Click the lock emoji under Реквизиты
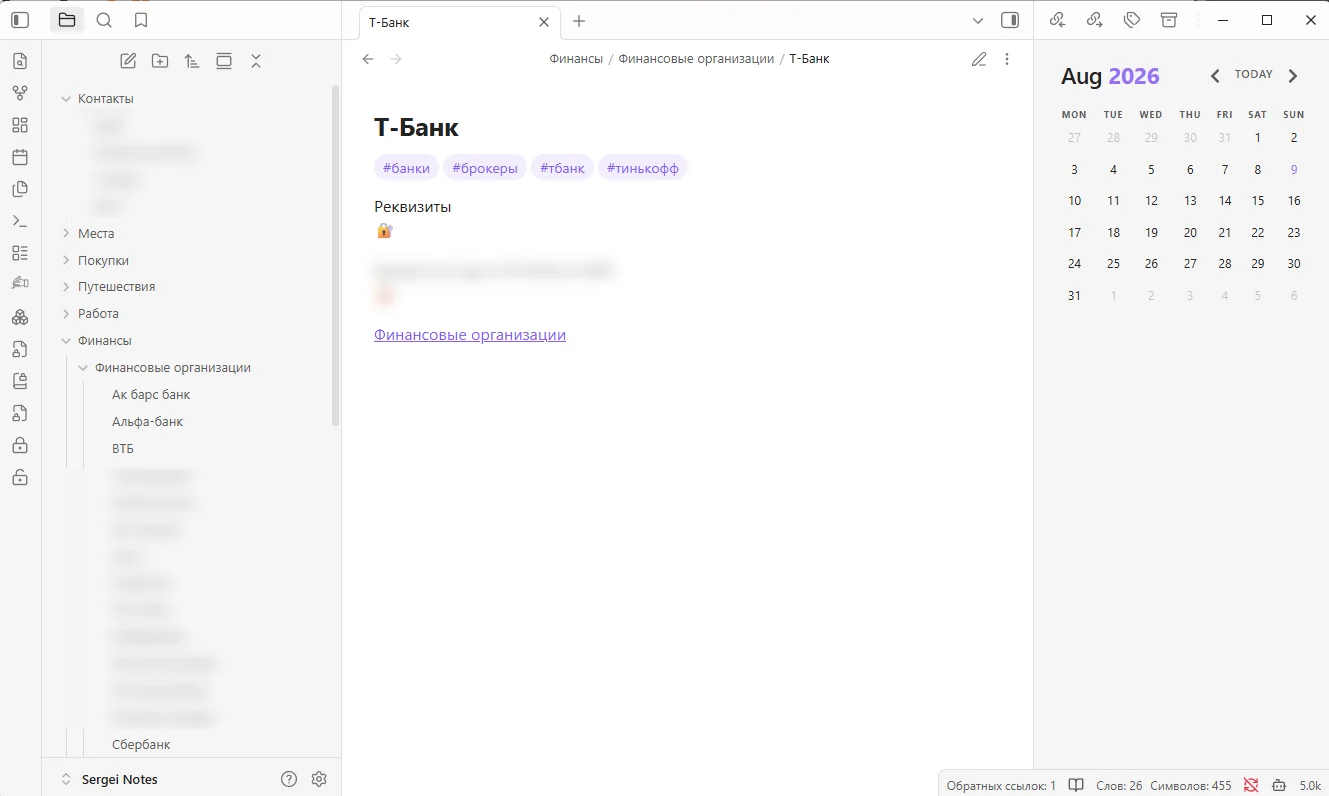Image resolution: width=1329 pixels, height=796 pixels. (384, 231)
